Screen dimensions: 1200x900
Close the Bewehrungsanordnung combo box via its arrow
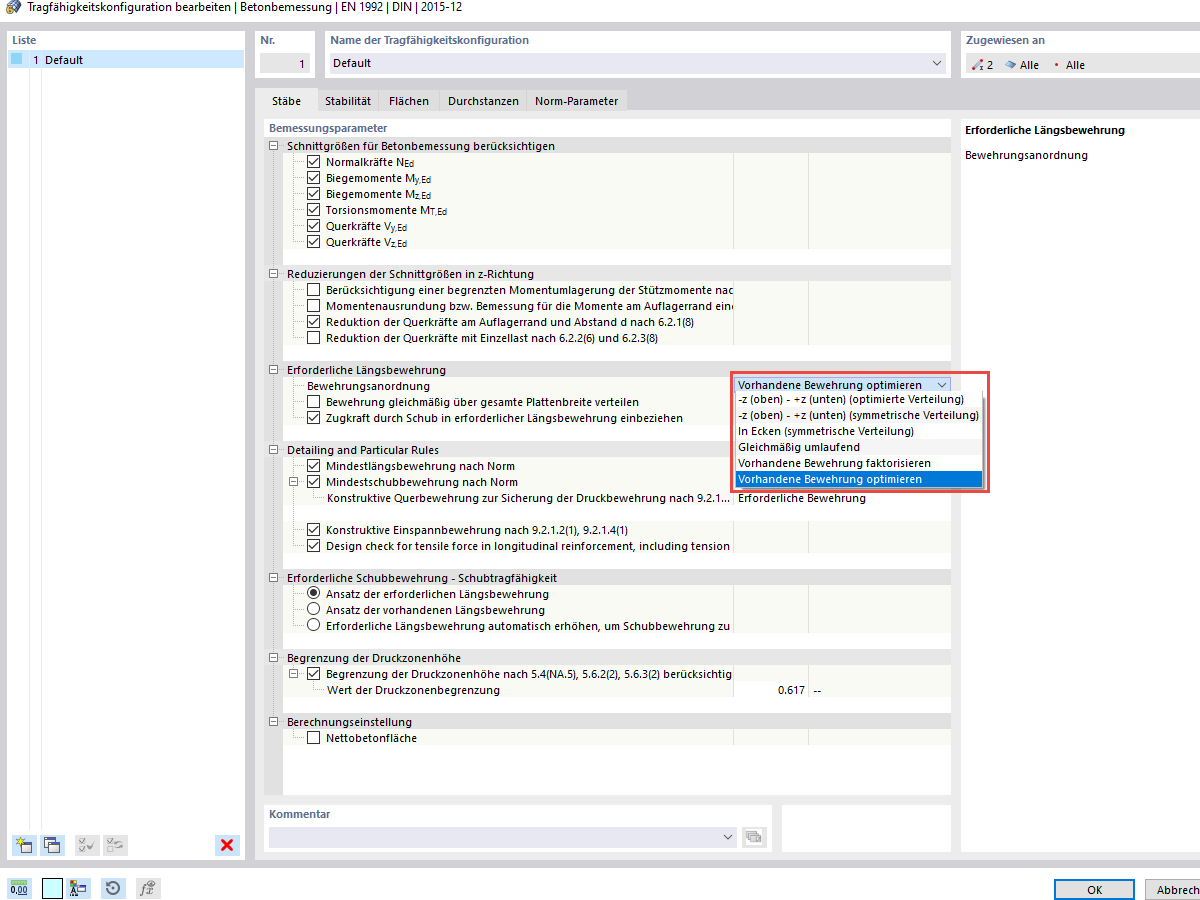[x=942, y=385]
